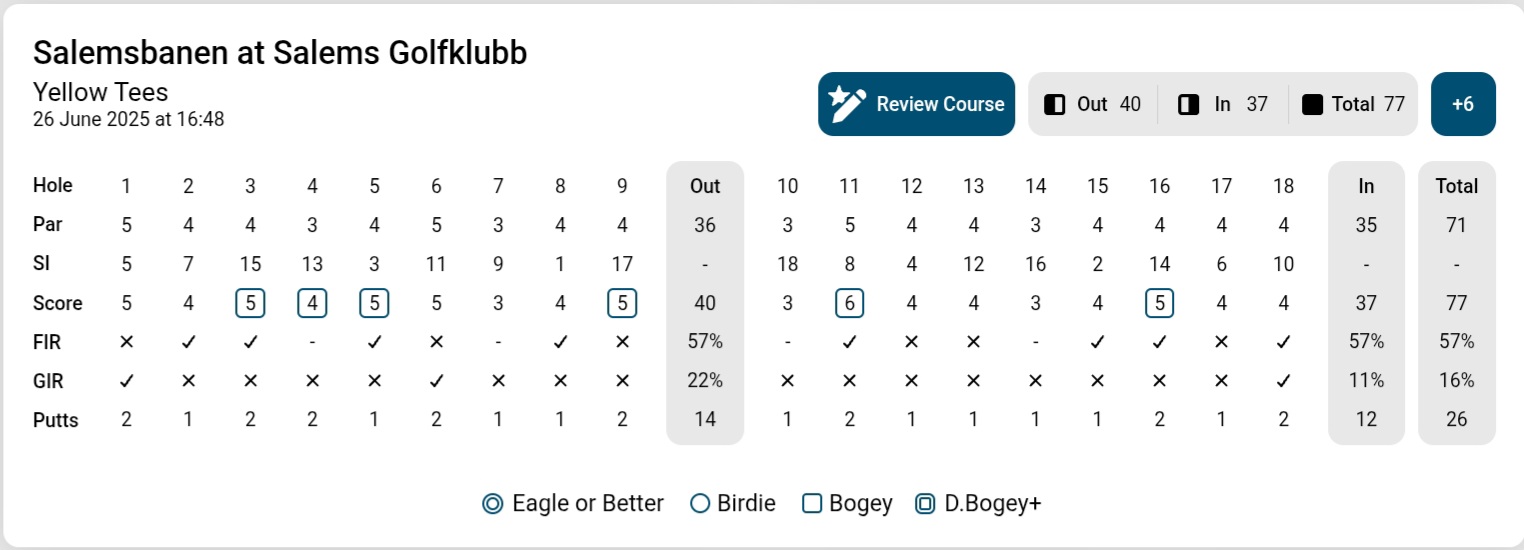Click the Total black square icon
The height and width of the screenshot is (550, 1524).
point(1313,104)
